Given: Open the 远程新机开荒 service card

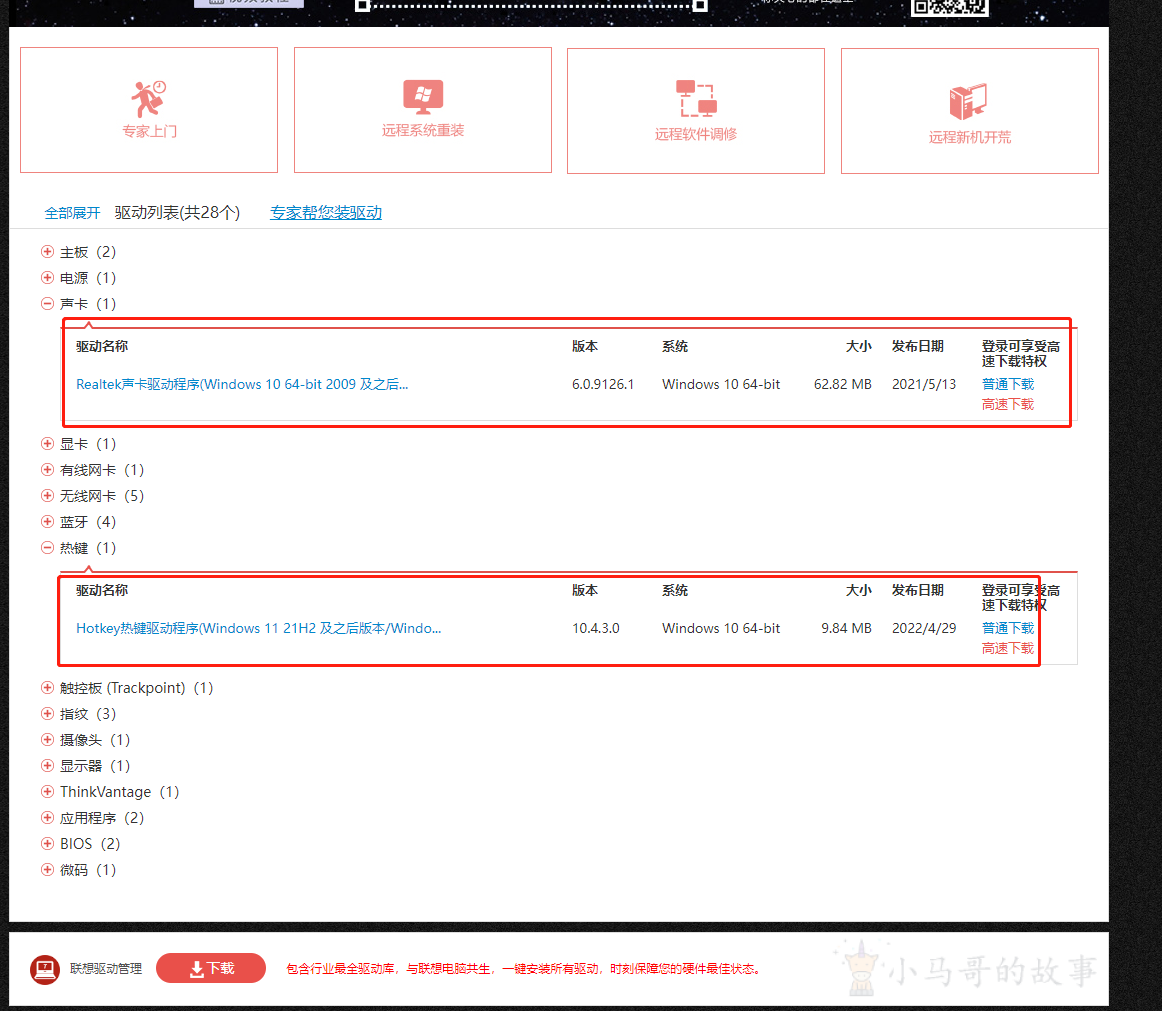Looking at the screenshot, I should click(969, 110).
